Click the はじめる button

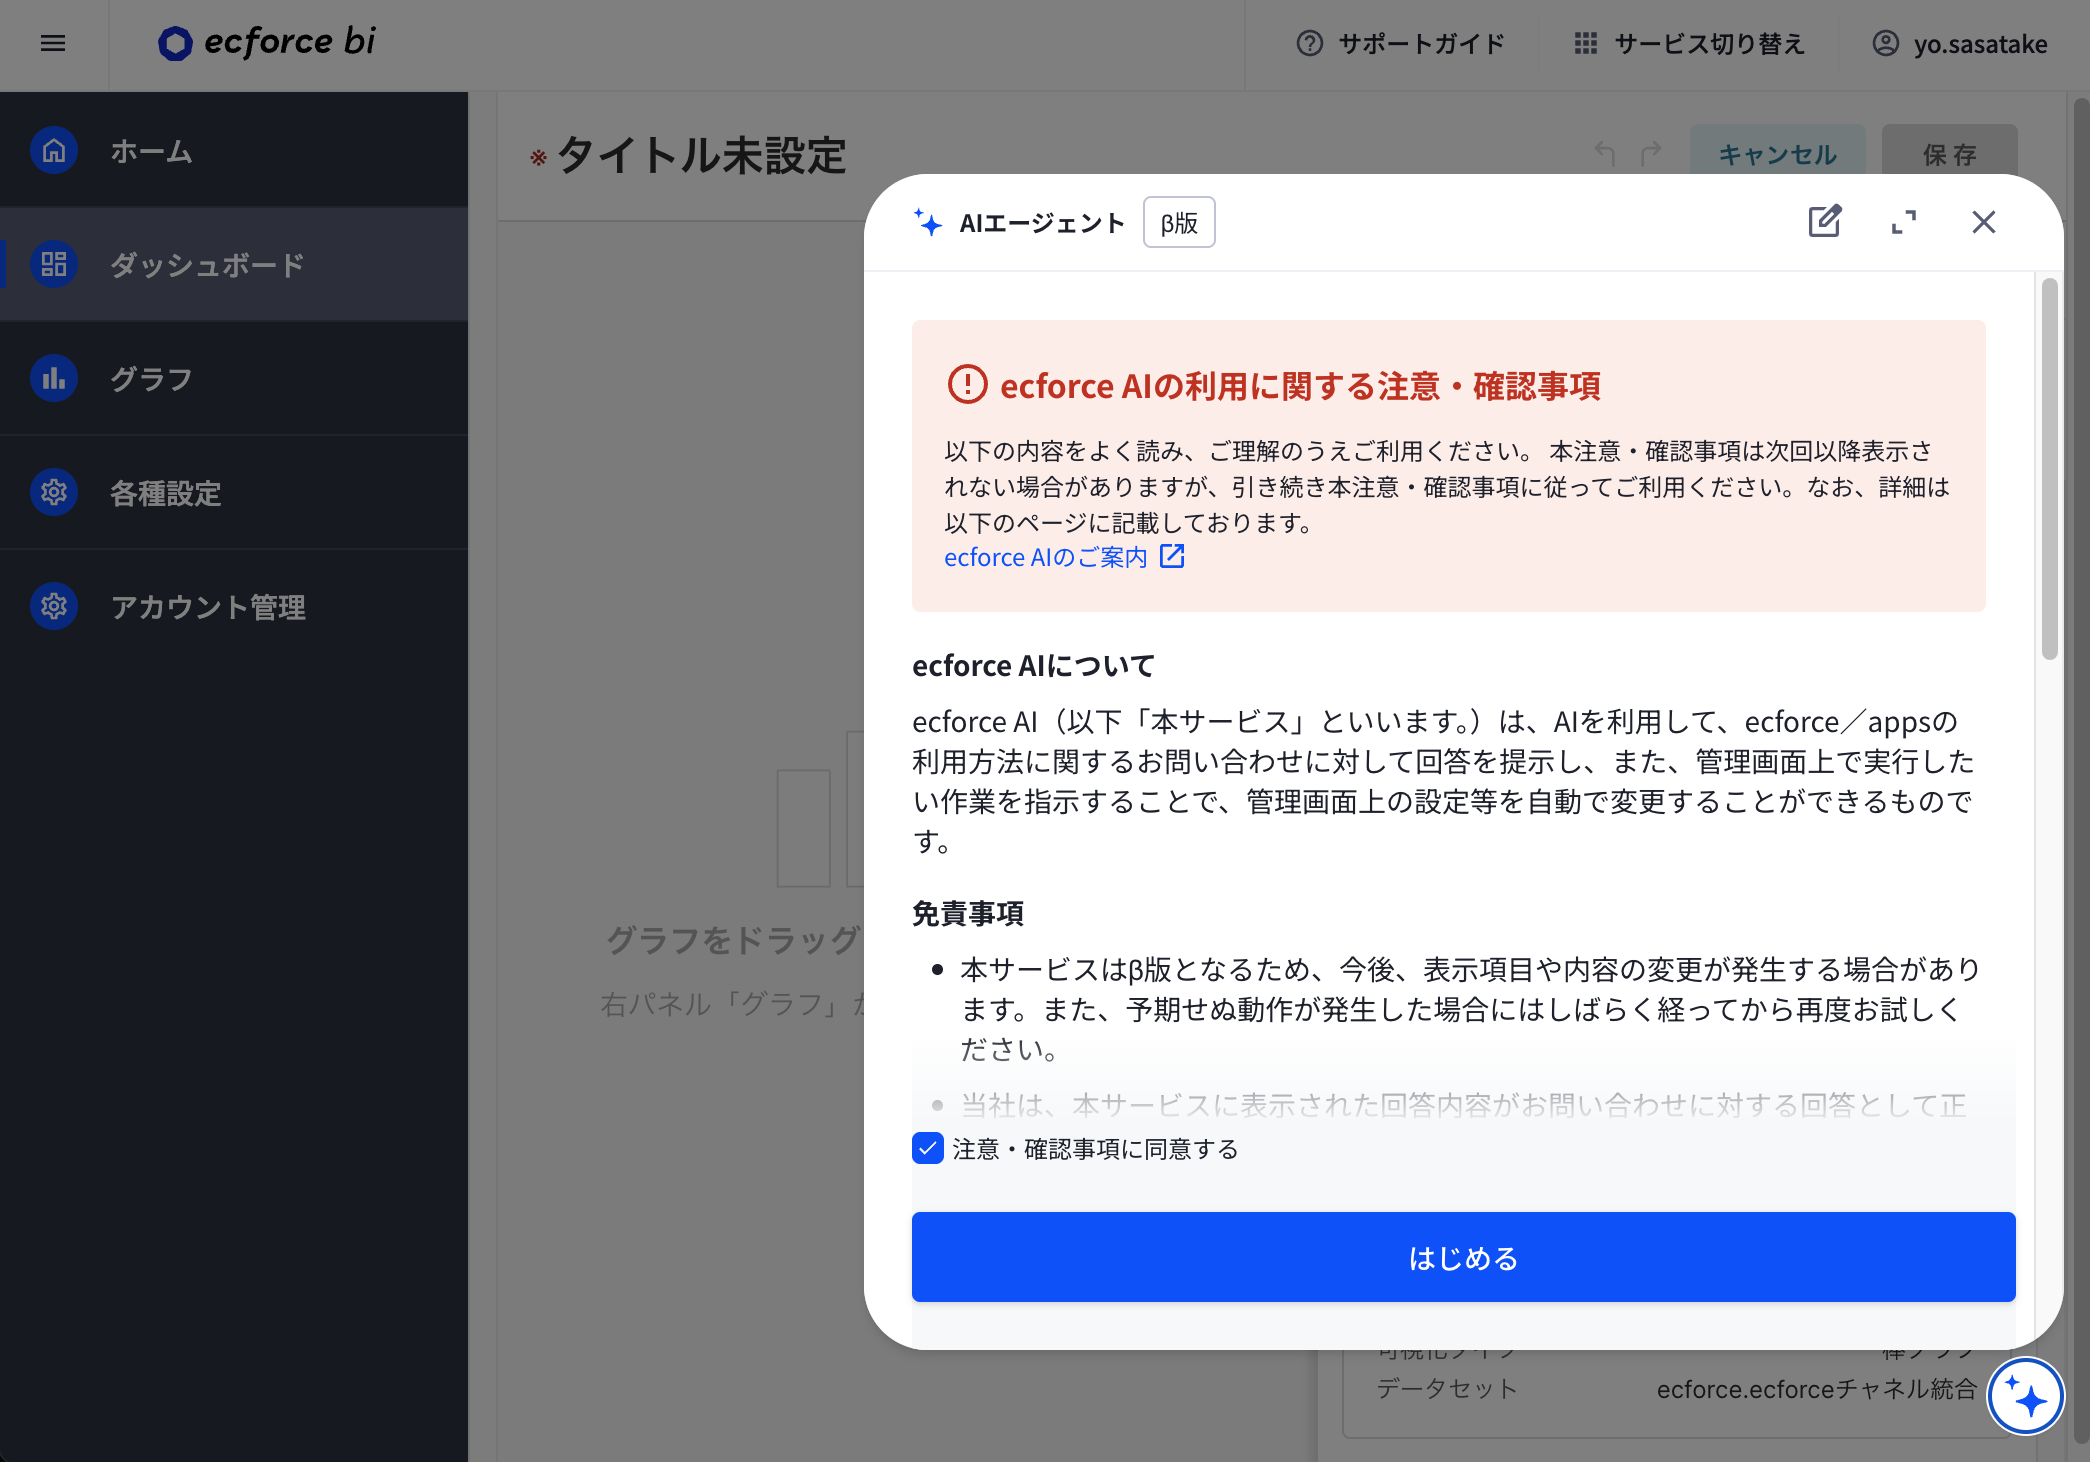point(1463,1257)
